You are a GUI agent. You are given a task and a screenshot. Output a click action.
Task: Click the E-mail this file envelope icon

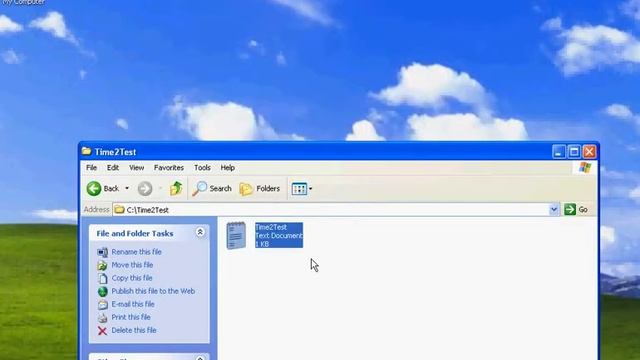[x=102, y=304]
